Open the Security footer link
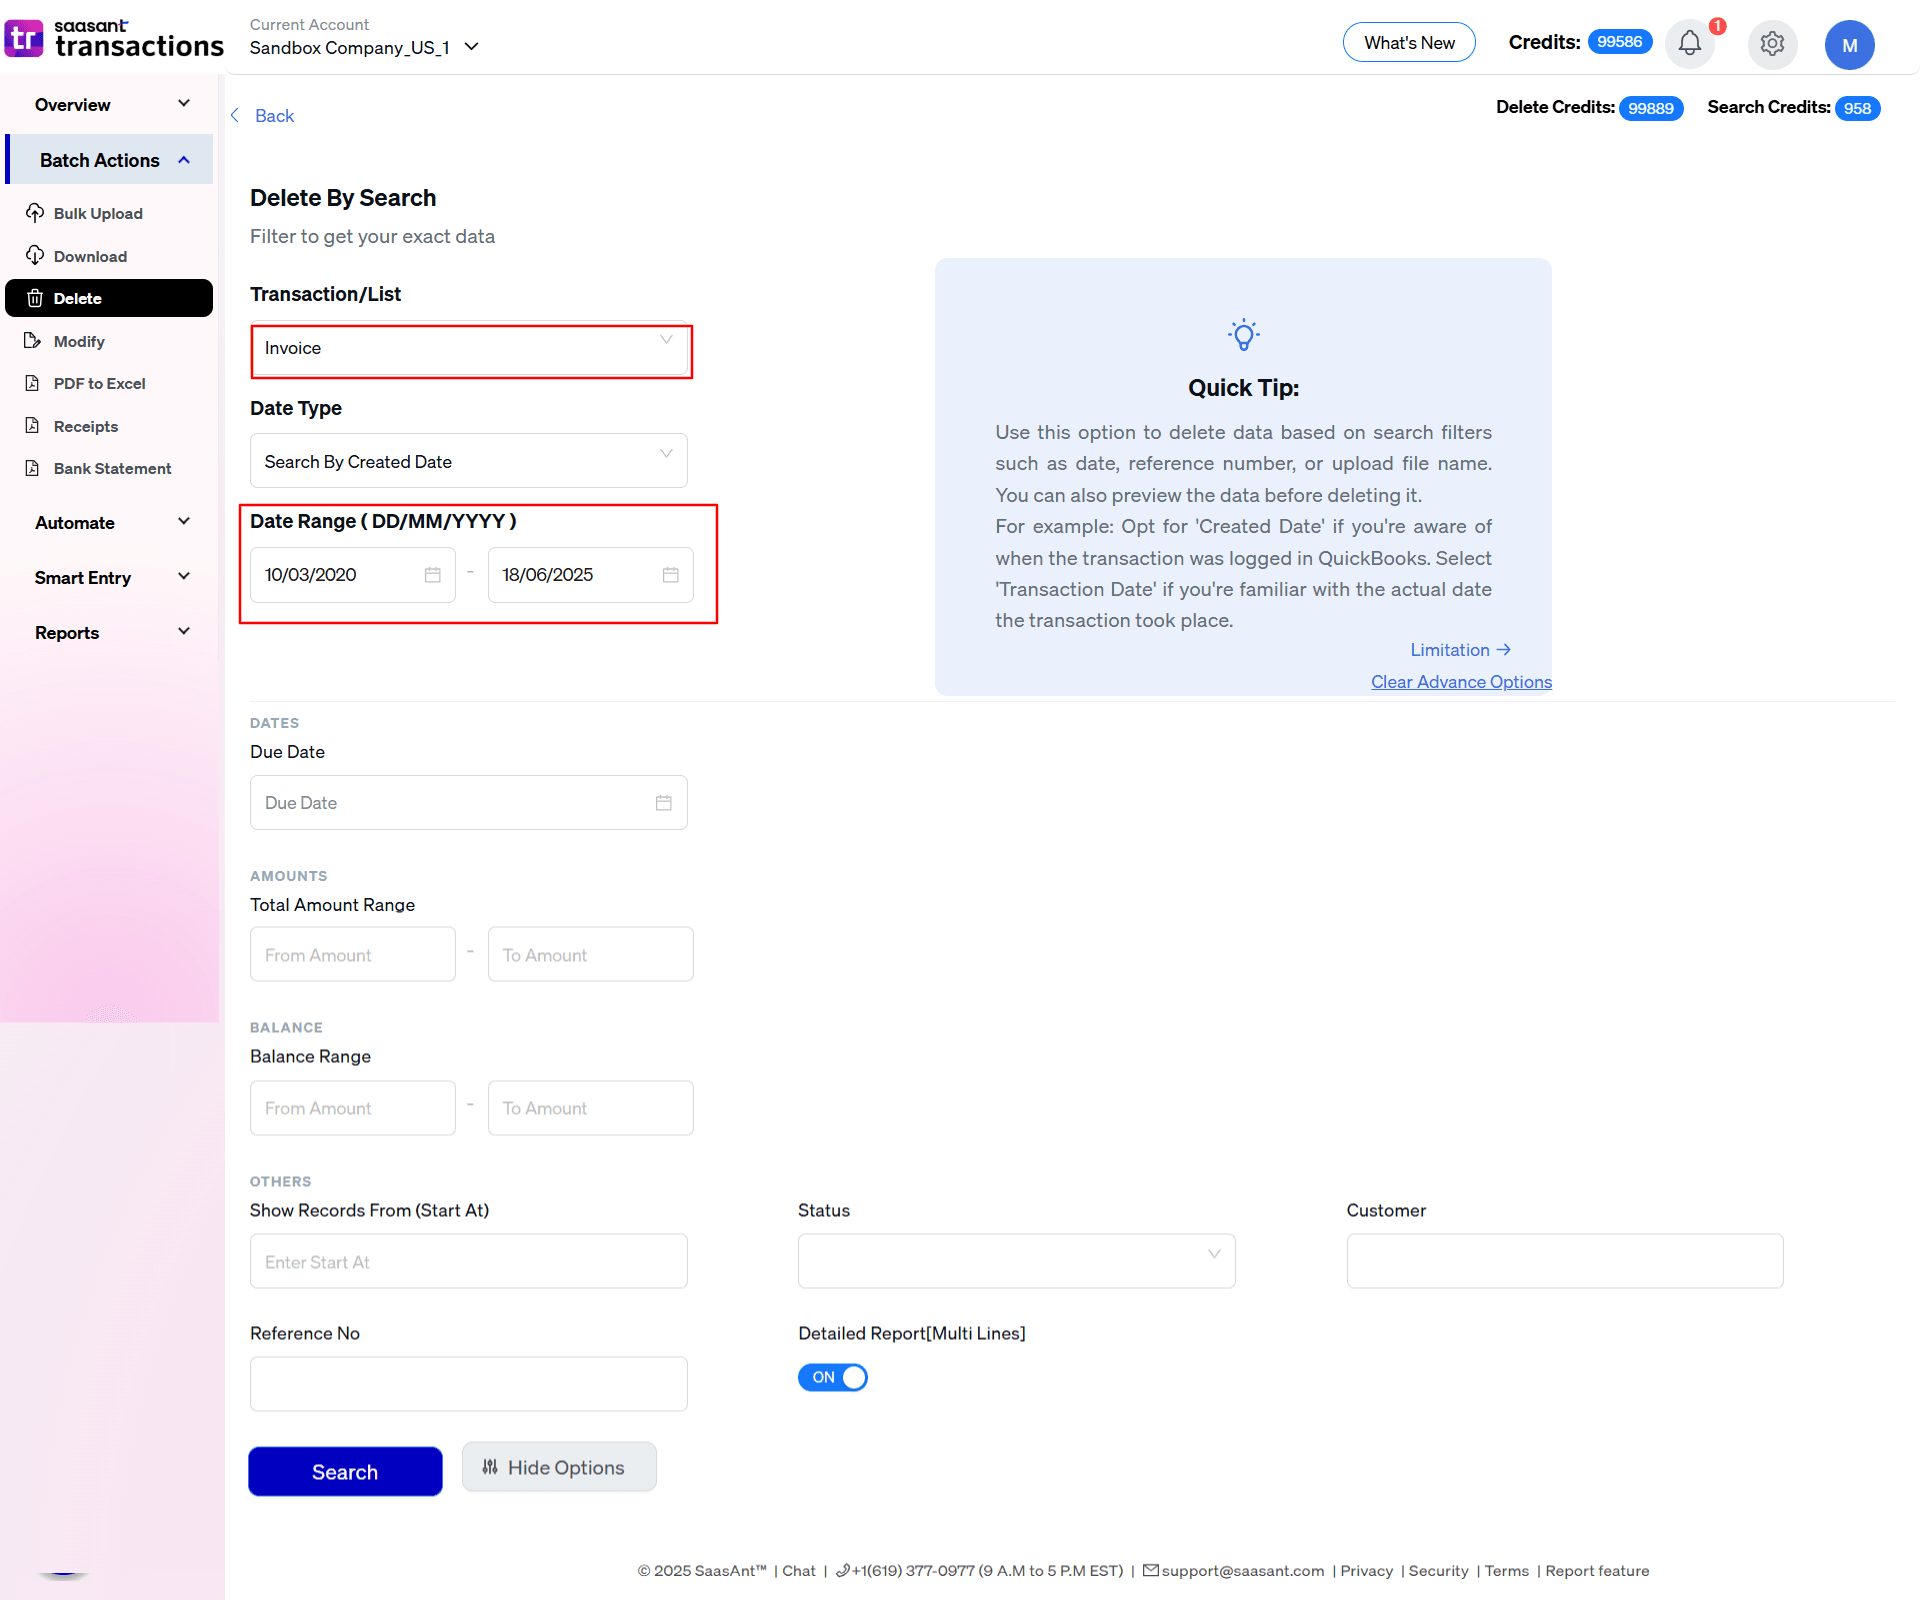The width and height of the screenshot is (1920, 1602). [x=1438, y=1571]
